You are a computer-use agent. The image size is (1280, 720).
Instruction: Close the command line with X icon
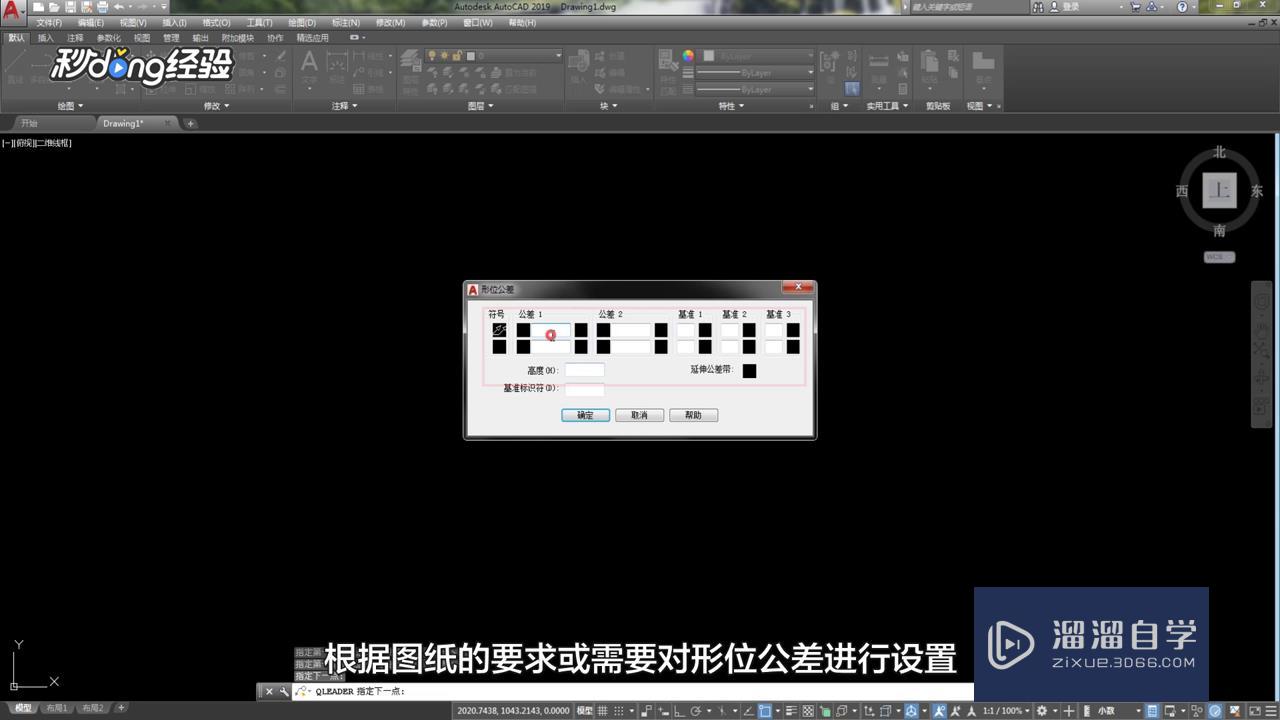[x=269, y=691]
